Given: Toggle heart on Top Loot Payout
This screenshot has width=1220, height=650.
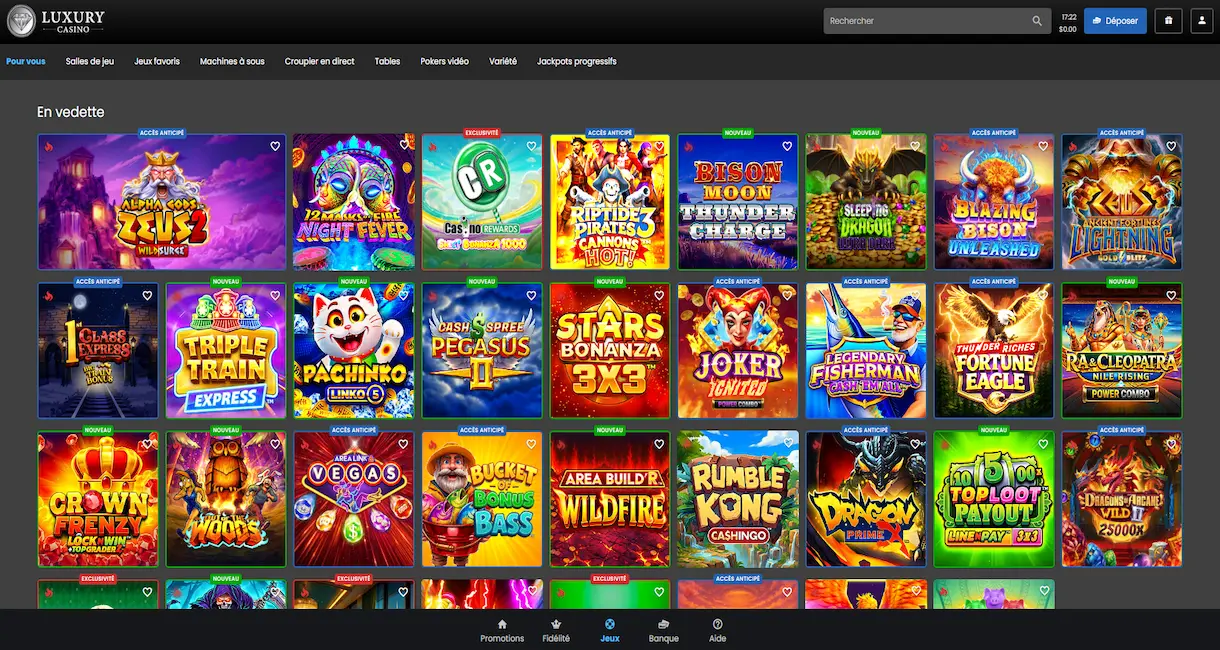Looking at the screenshot, I should 1043,443.
